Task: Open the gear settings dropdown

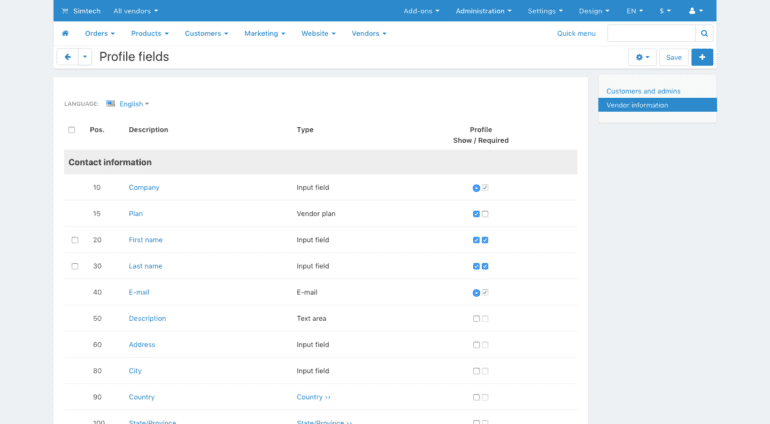Action: pyautogui.click(x=642, y=57)
